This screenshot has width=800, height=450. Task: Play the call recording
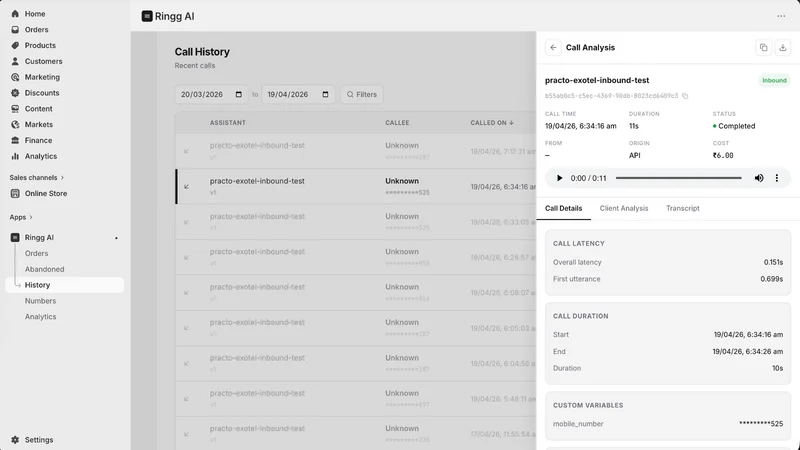[x=559, y=178]
